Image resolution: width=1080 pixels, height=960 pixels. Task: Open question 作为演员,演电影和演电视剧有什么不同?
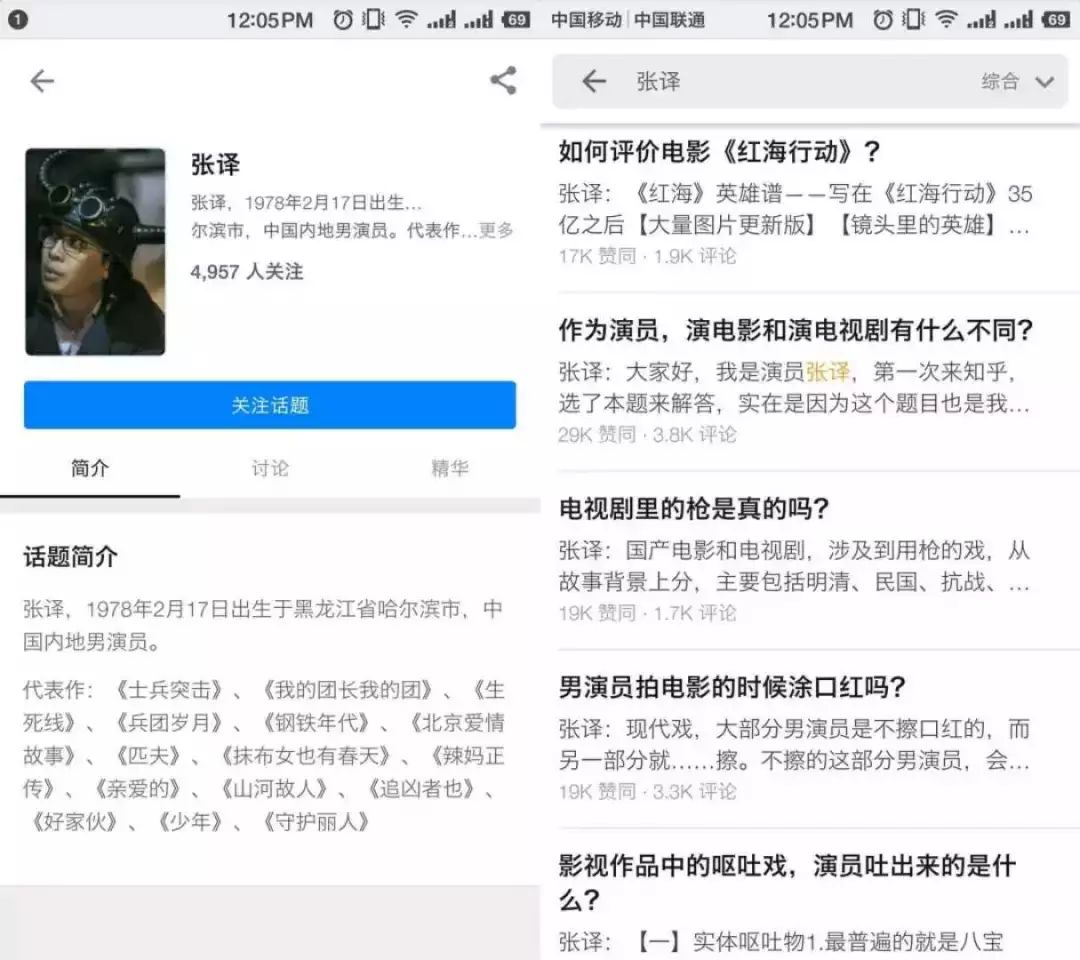pos(796,331)
